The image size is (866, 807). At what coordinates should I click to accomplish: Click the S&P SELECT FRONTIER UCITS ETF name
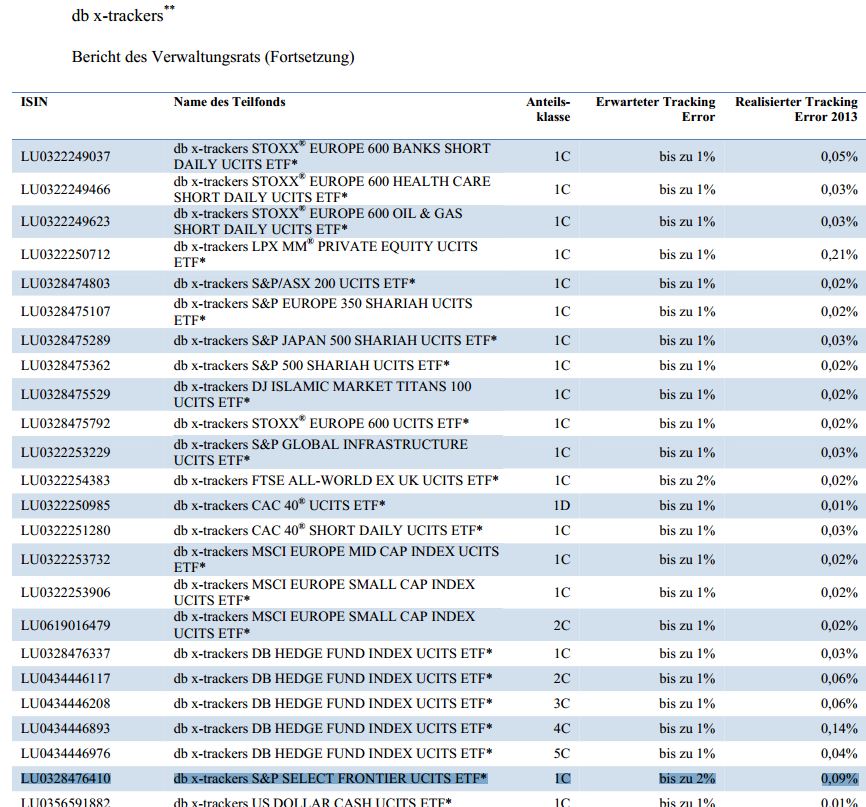pos(330,779)
